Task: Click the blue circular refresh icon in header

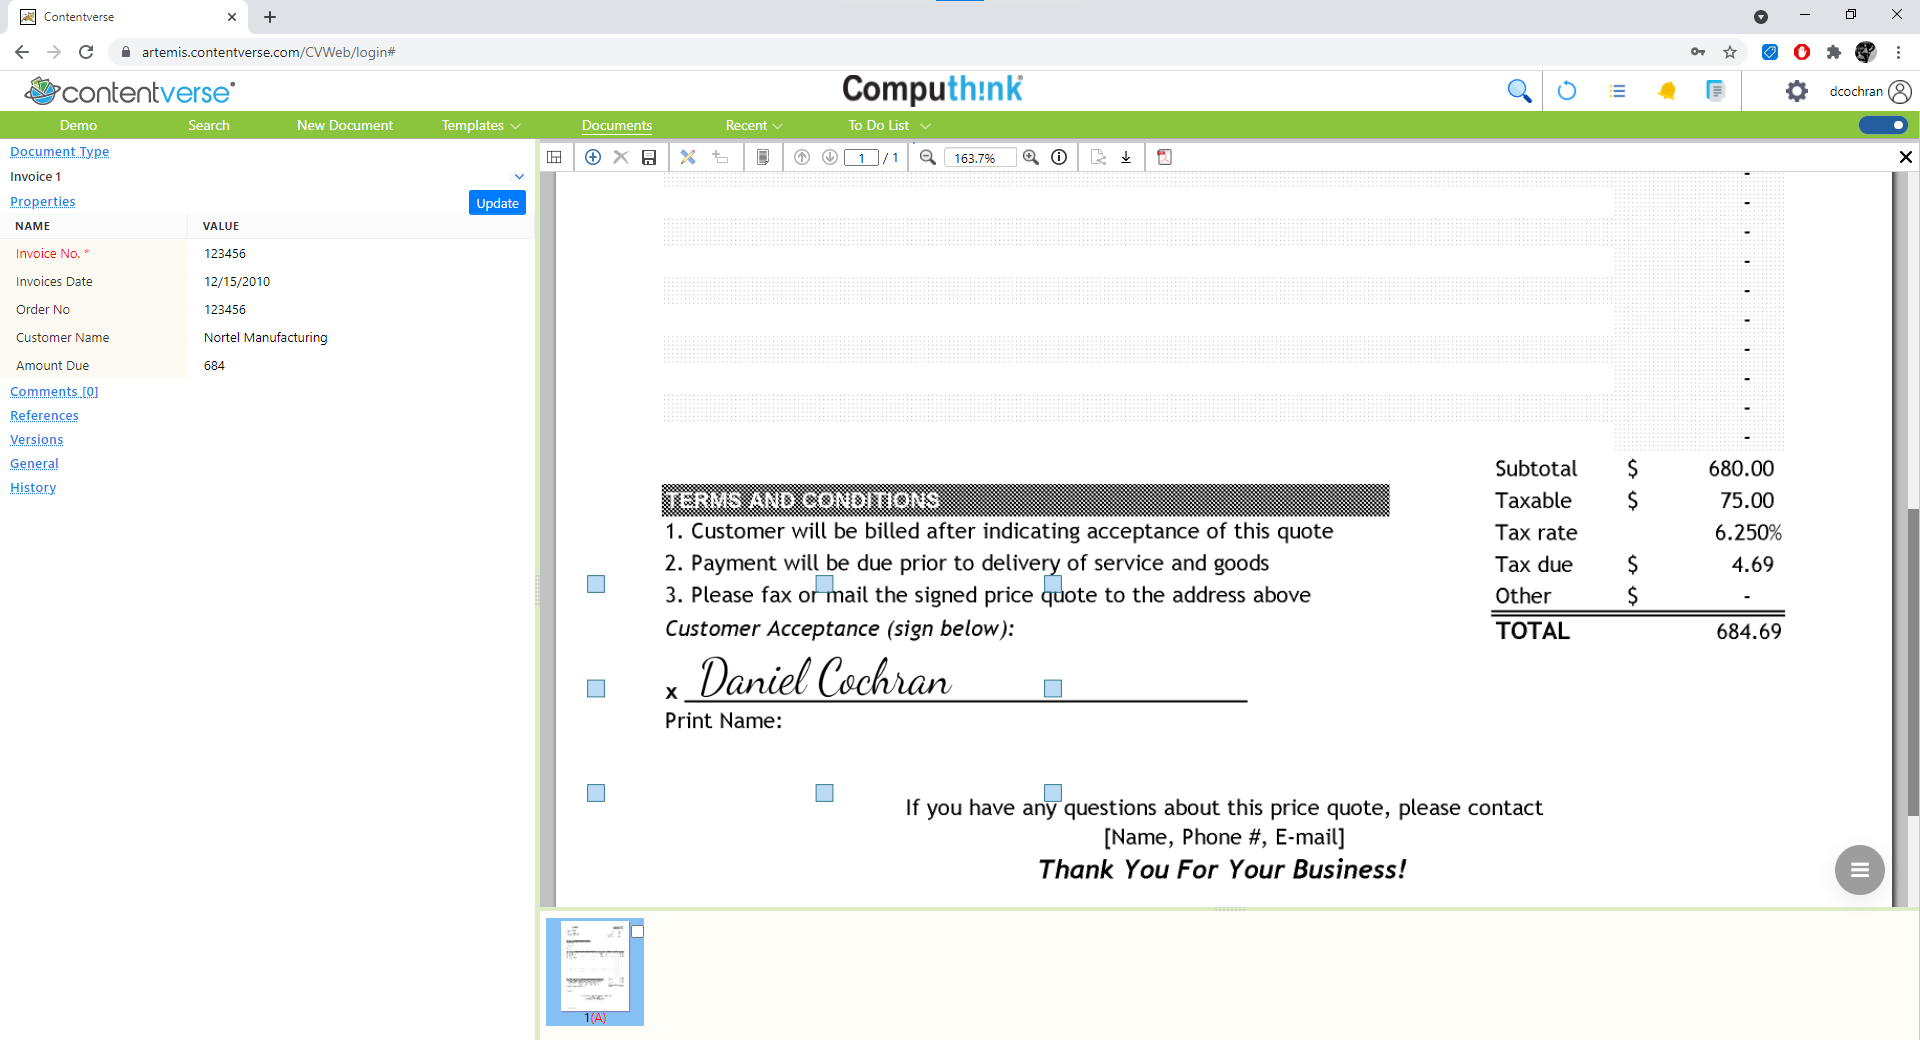Action: (x=1567, y=91)
